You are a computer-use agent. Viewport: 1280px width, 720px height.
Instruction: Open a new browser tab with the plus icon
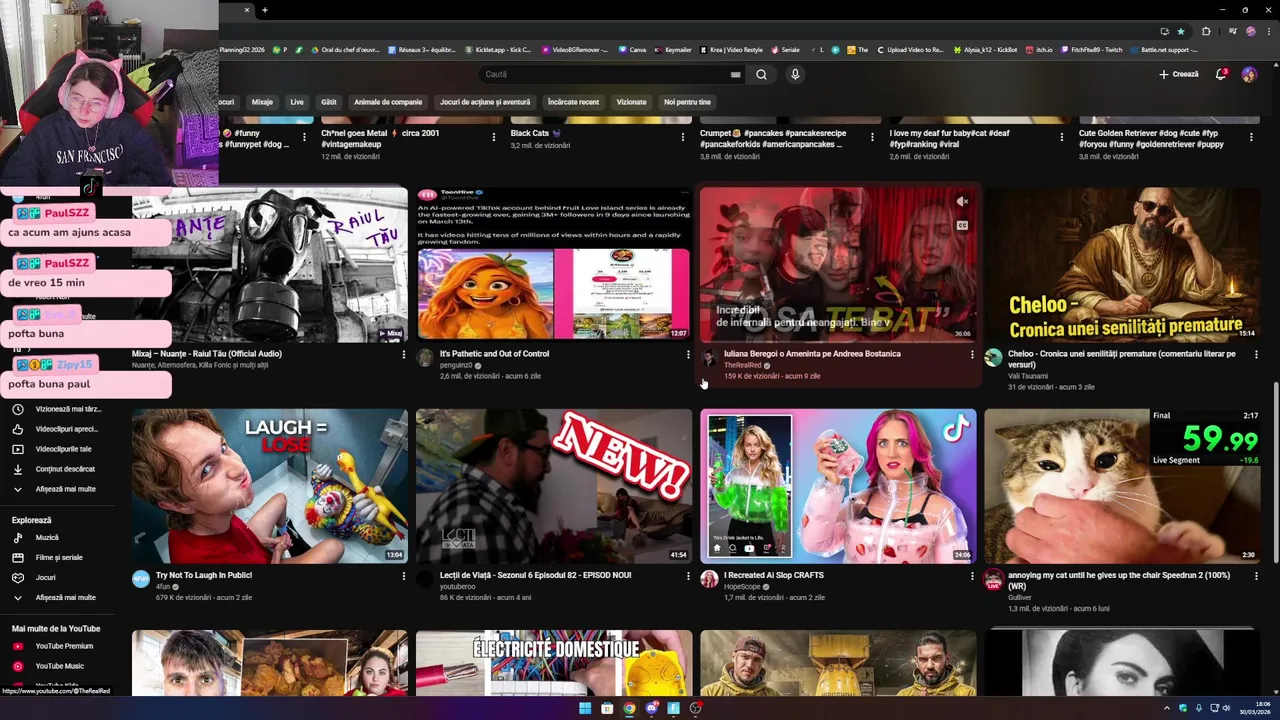[265, 10]
